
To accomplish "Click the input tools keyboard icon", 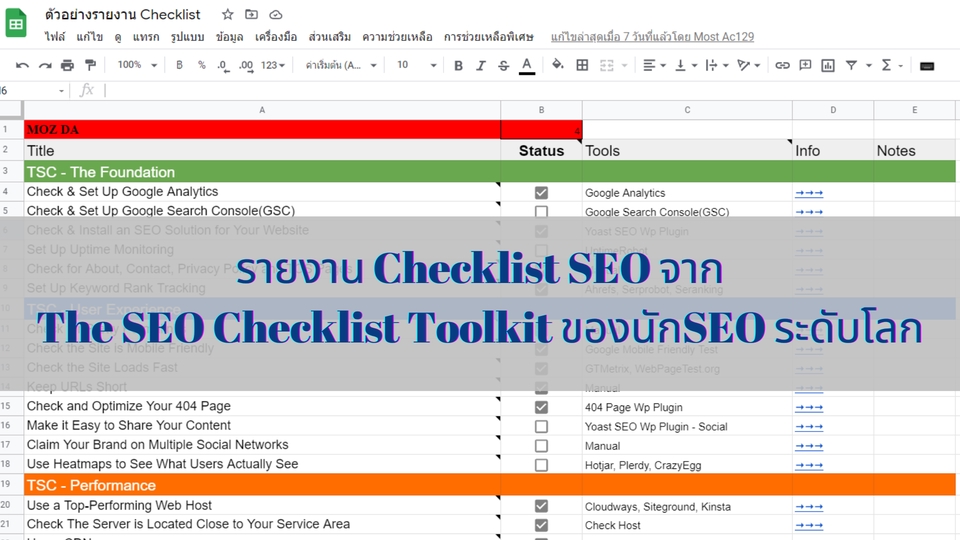I will (x=926, y=66).
